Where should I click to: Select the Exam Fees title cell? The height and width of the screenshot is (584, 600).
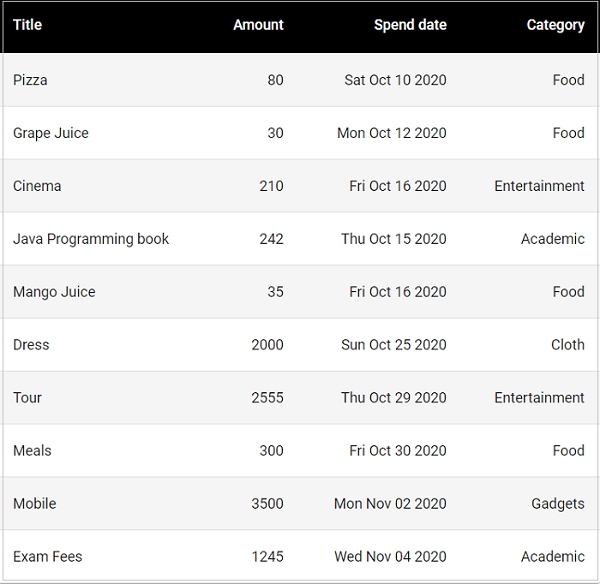tap(48, 557)
